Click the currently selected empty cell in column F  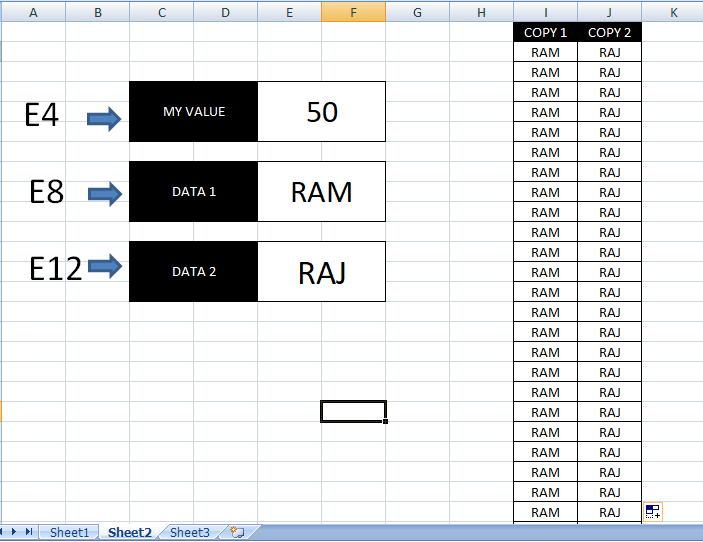[x=353, y=412]
